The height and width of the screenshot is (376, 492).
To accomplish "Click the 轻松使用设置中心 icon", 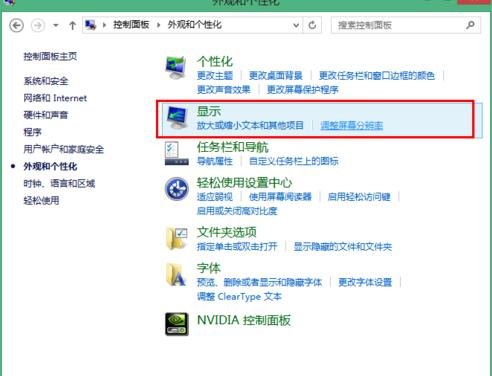I will pos(177,189).
